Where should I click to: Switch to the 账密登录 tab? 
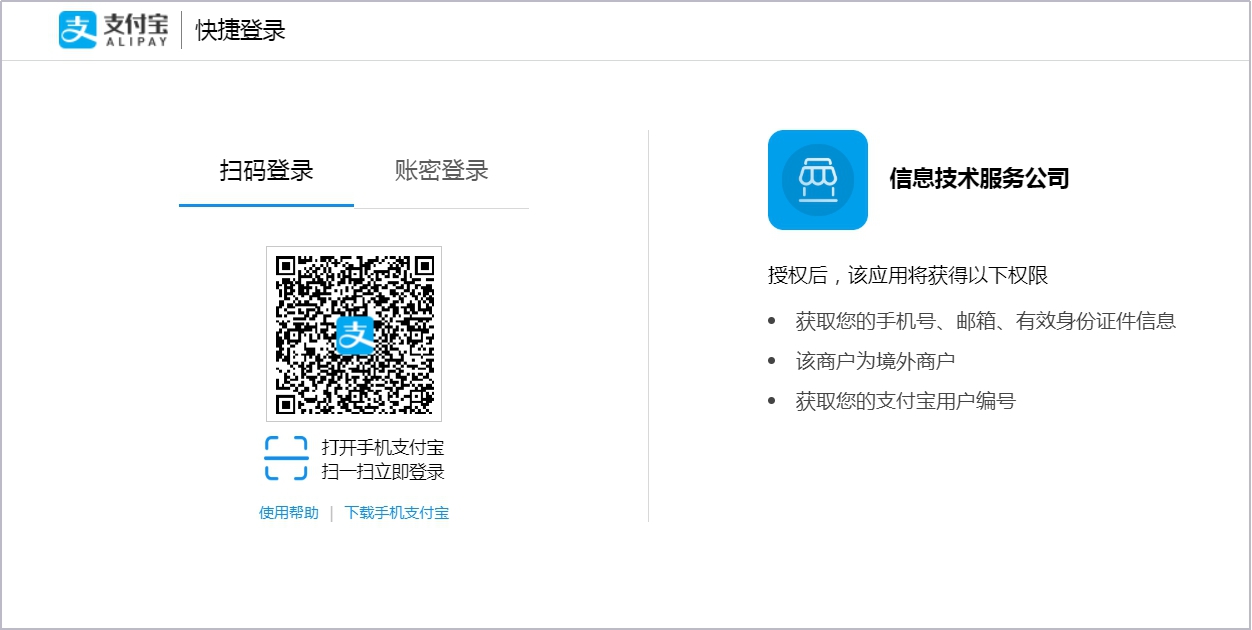tap(443, 170)
